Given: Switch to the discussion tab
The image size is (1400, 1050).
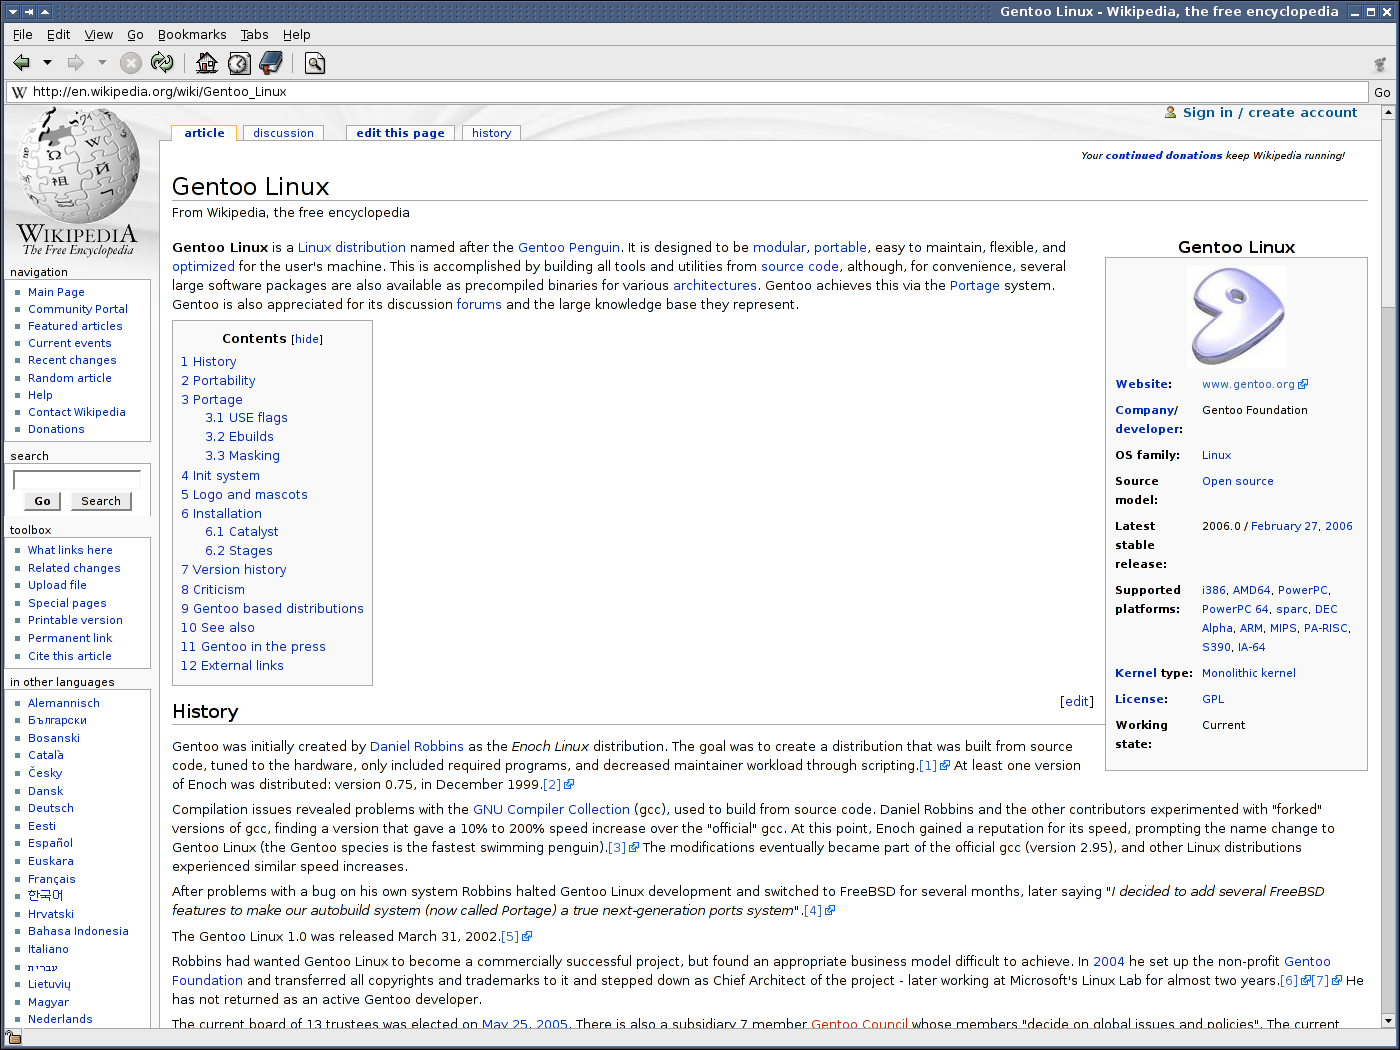Looking at the screenshot, I should [x=283, y=133].
